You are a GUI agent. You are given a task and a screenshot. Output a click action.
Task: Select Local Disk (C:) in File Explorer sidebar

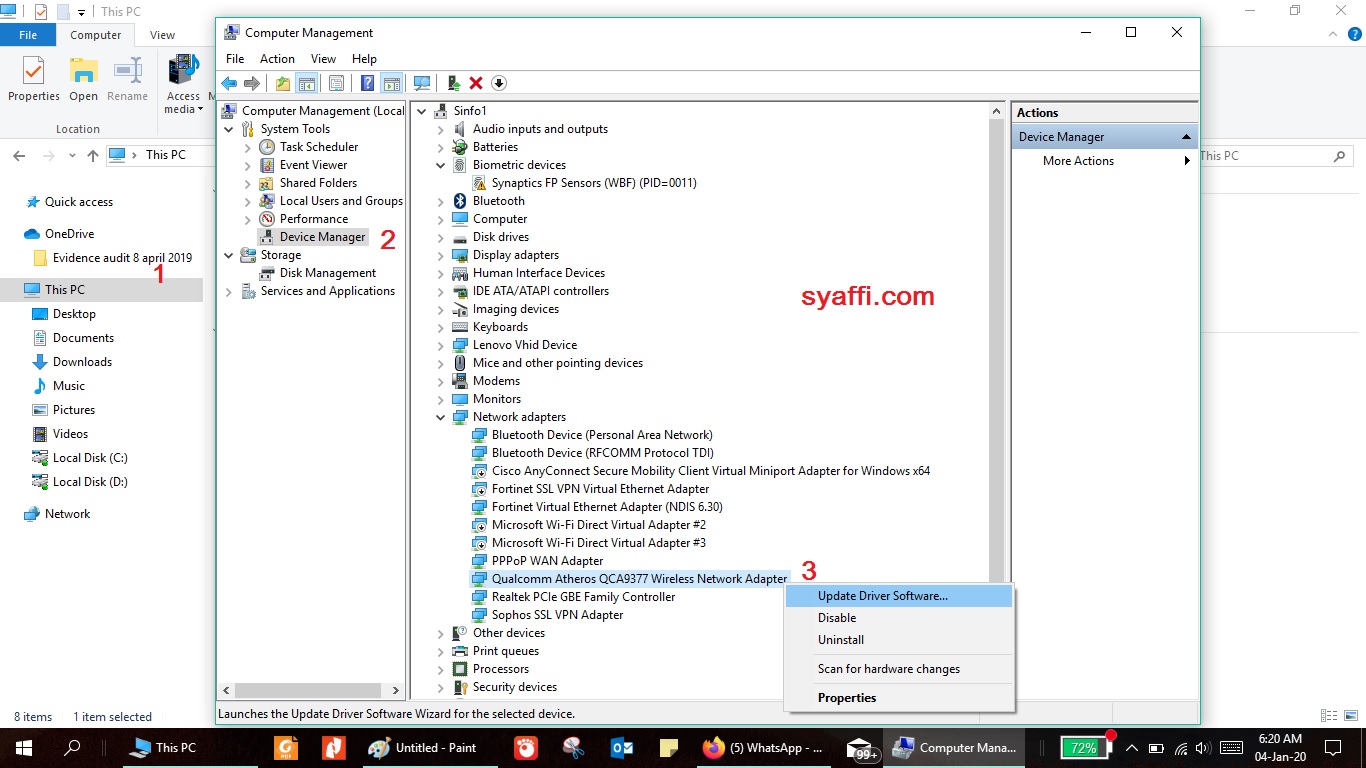pyautogui.click(x=90, y=458)
